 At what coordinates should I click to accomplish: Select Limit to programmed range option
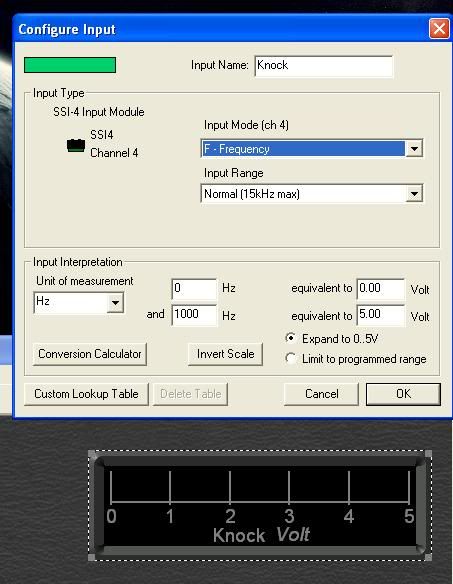(x=291, y=358)
